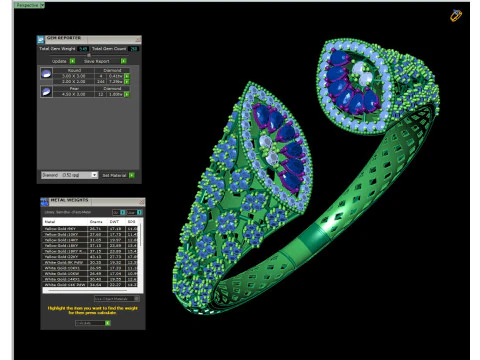480x360 pixels.
Task: Select the Yellow Gold row with 31.05 grams
Action: click(x=90, y=240)
